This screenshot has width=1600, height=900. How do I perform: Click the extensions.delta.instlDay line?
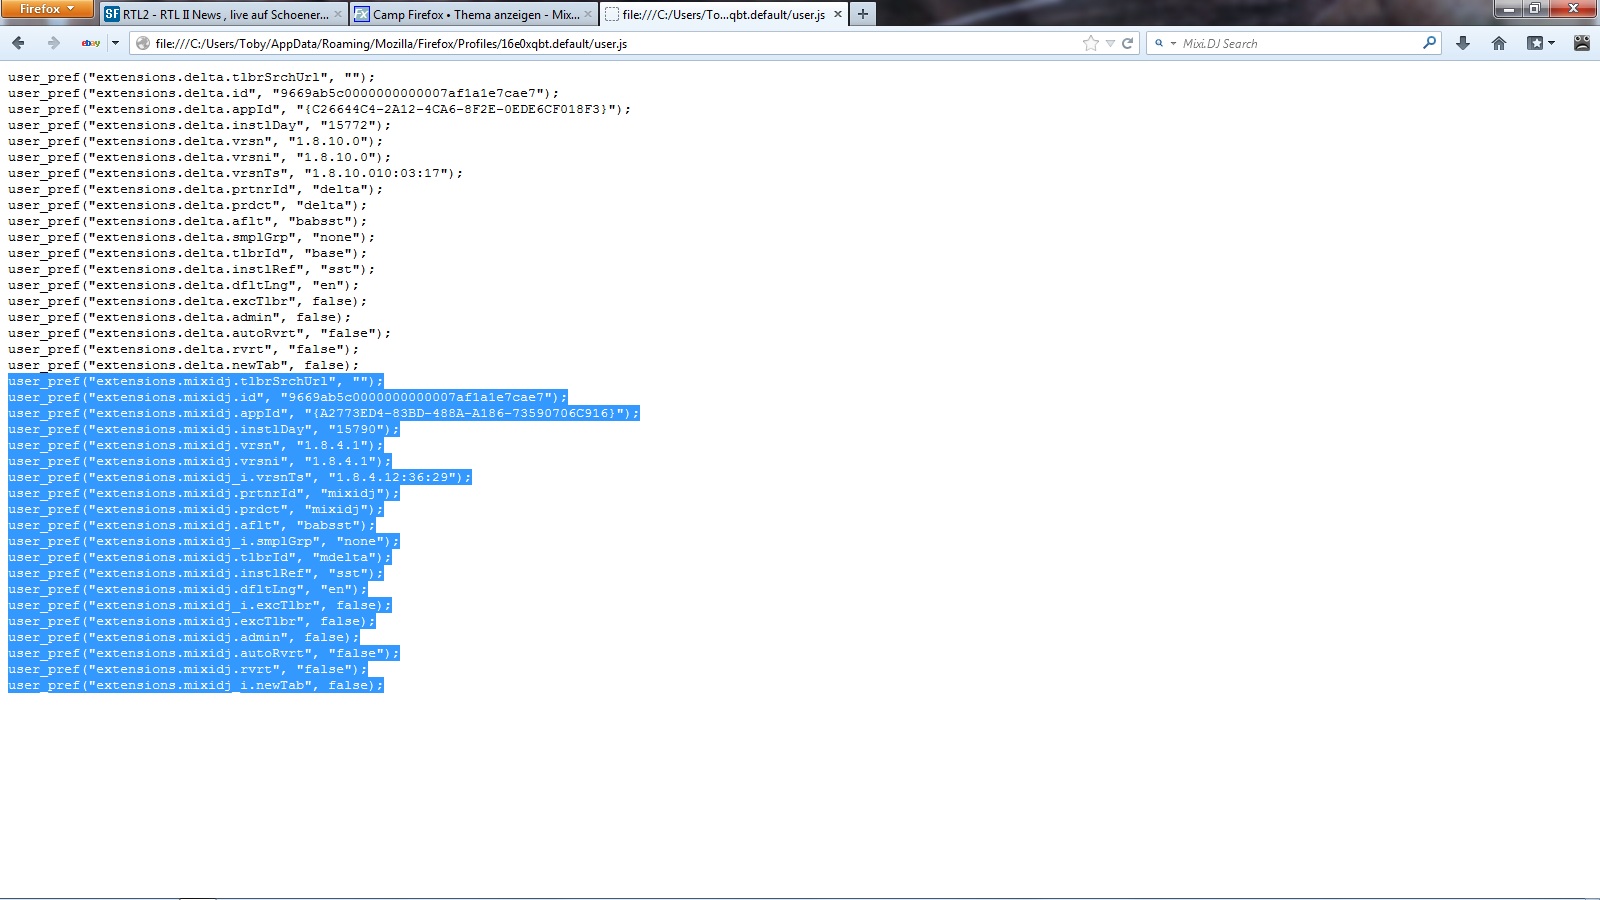point(200,125)
